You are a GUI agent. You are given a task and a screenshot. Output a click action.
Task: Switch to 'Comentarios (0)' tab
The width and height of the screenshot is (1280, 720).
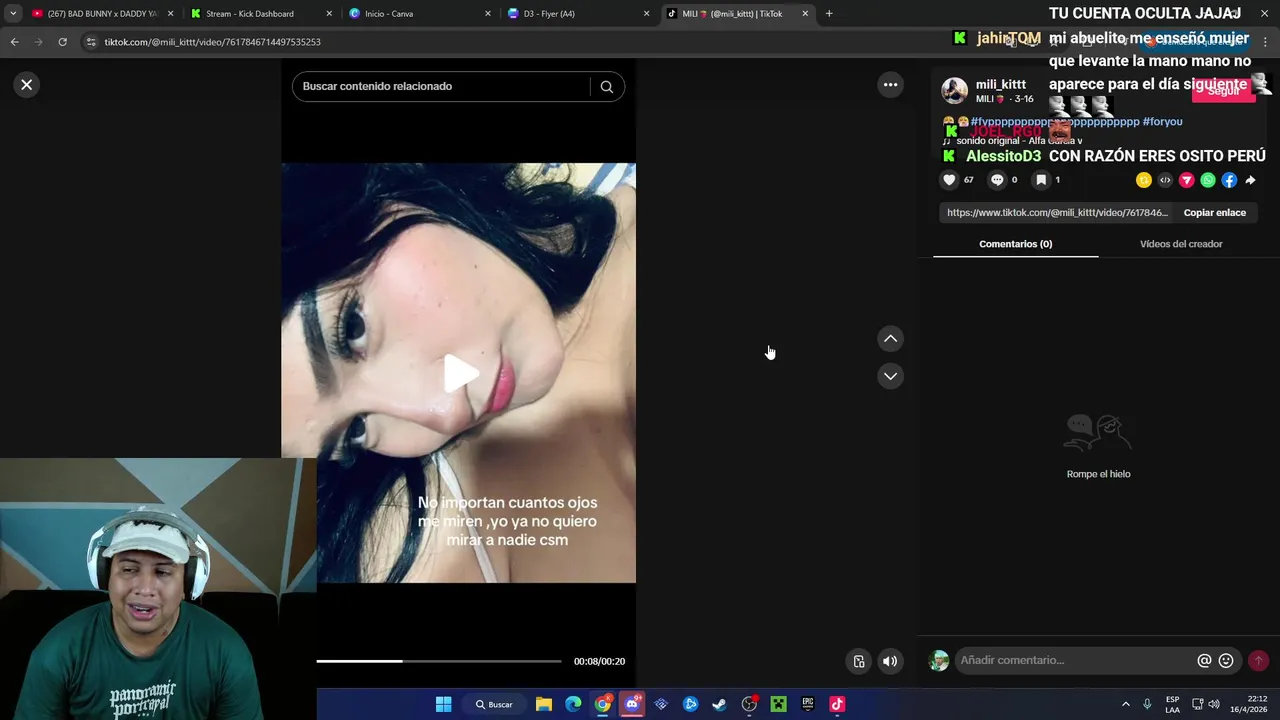1015,244
